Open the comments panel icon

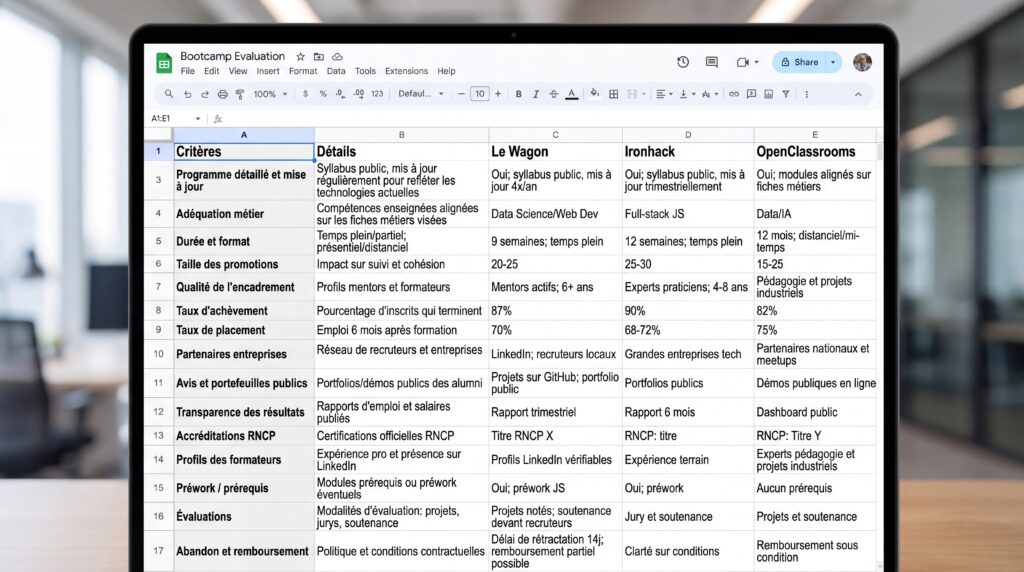click(712, 62)
